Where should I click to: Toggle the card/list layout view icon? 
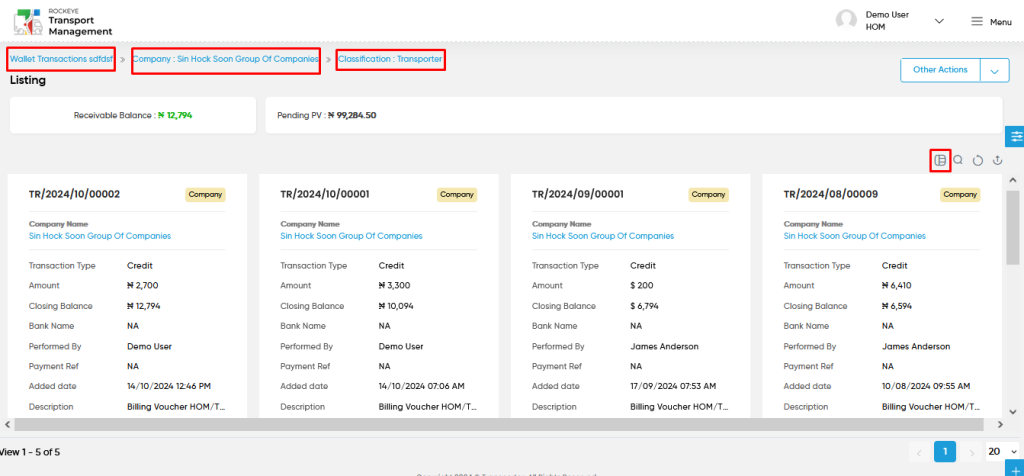940,161
